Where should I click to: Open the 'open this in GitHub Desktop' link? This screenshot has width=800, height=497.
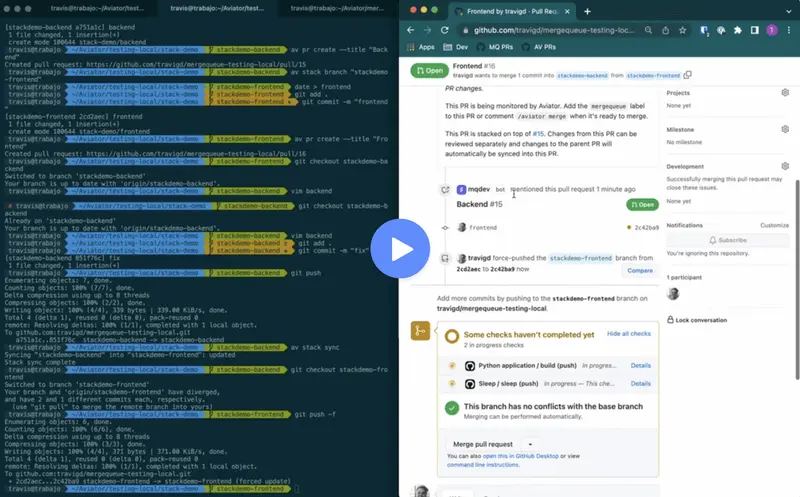tap(520, 456)
